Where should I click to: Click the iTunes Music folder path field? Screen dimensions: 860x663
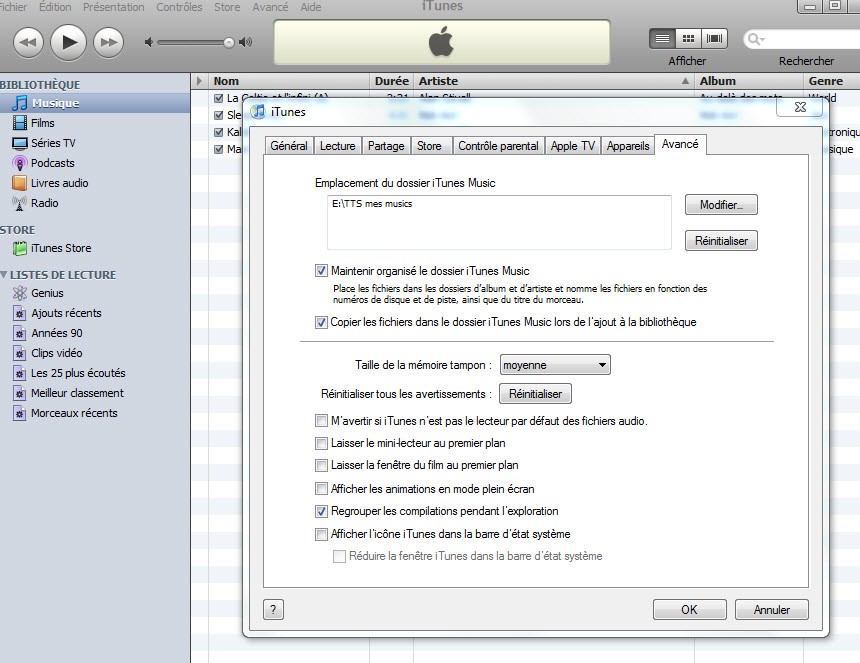[499, 223]
